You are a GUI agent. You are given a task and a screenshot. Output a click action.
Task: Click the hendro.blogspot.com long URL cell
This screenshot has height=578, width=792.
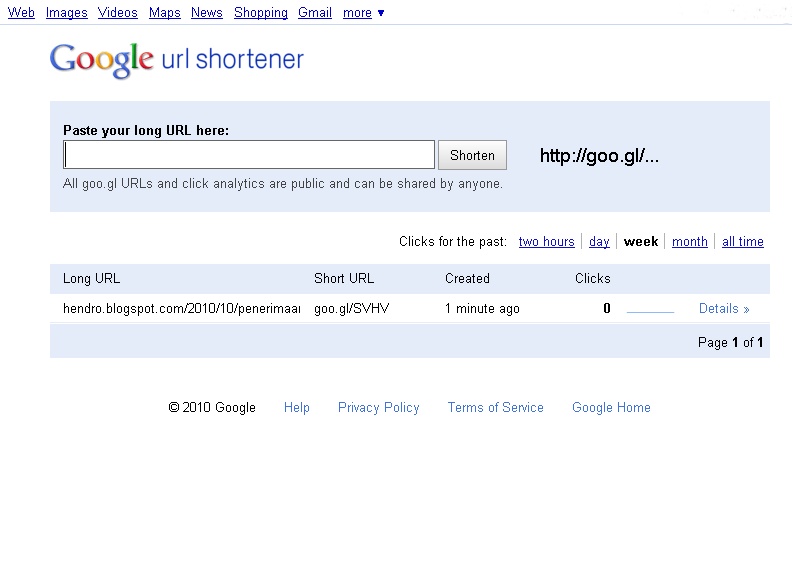pyautogui.click(x=182, y=309)
